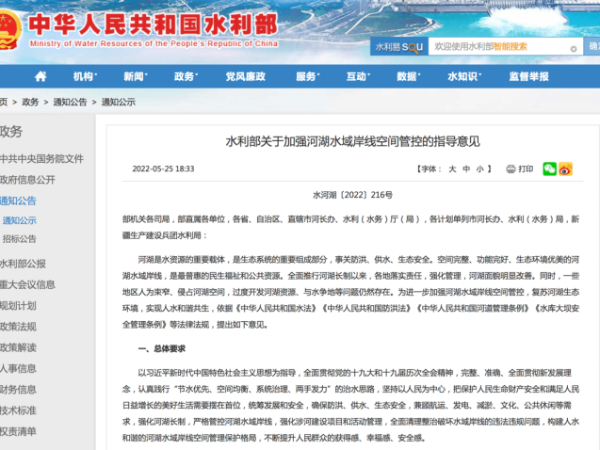Click the heading 一、总体要求

click(161, 349)
